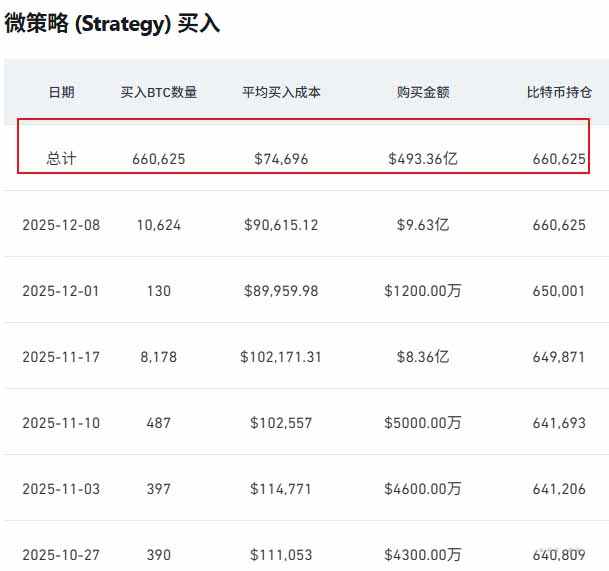Select the date 2025-11-03
This screenshot has height=571, width=609.
[x=61, y=489]
